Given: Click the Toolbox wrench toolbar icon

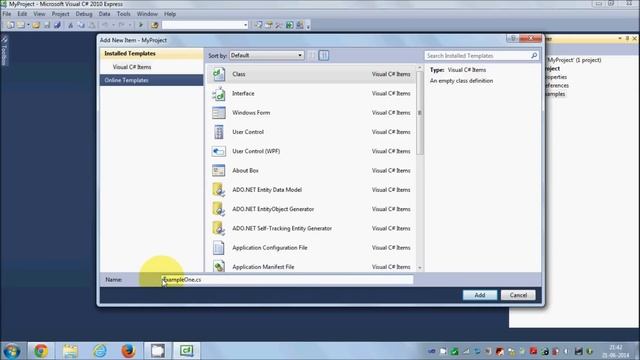Looking at the screenshot, I should tap(279, 25).
